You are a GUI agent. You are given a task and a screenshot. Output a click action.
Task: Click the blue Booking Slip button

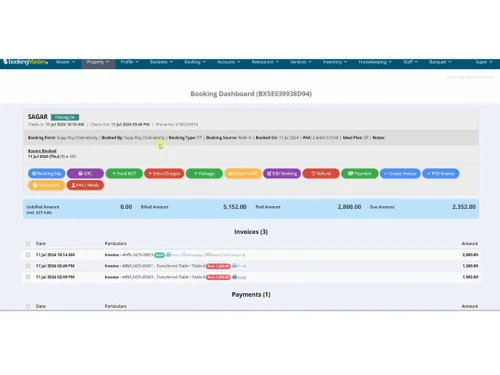point(47,173)
